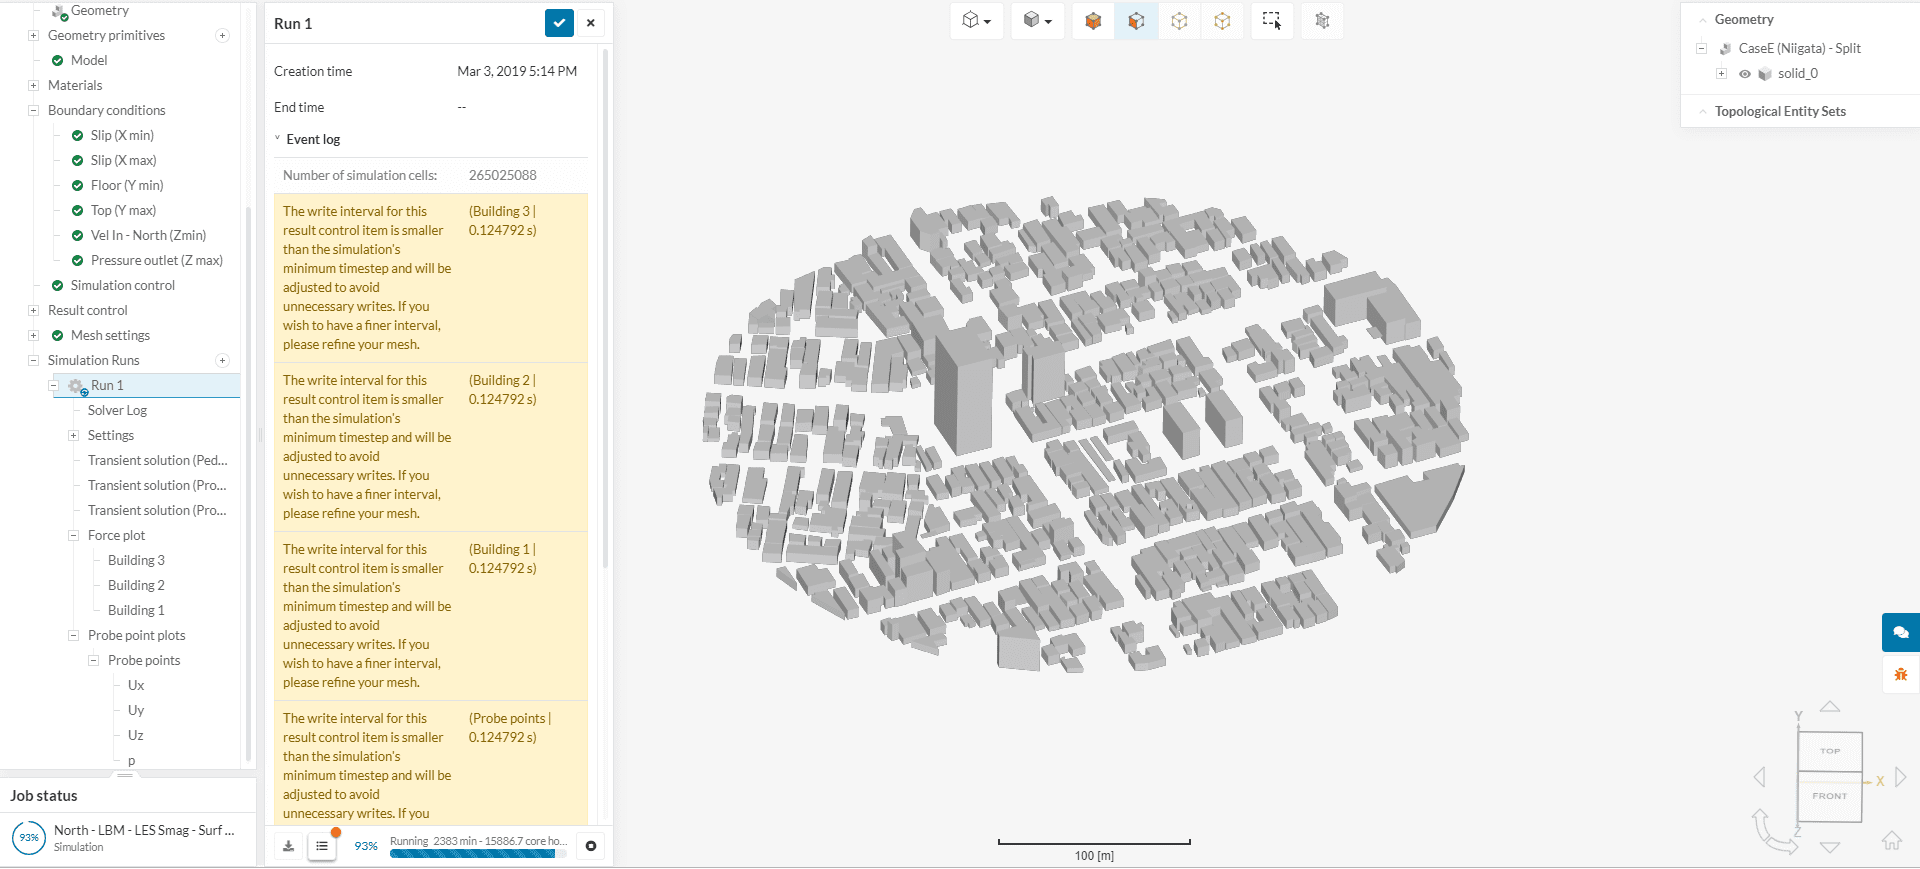Open the view orientation dropdown
Image resolution: width=1920 pixels, height=869 pixels.
pos(976,21)
